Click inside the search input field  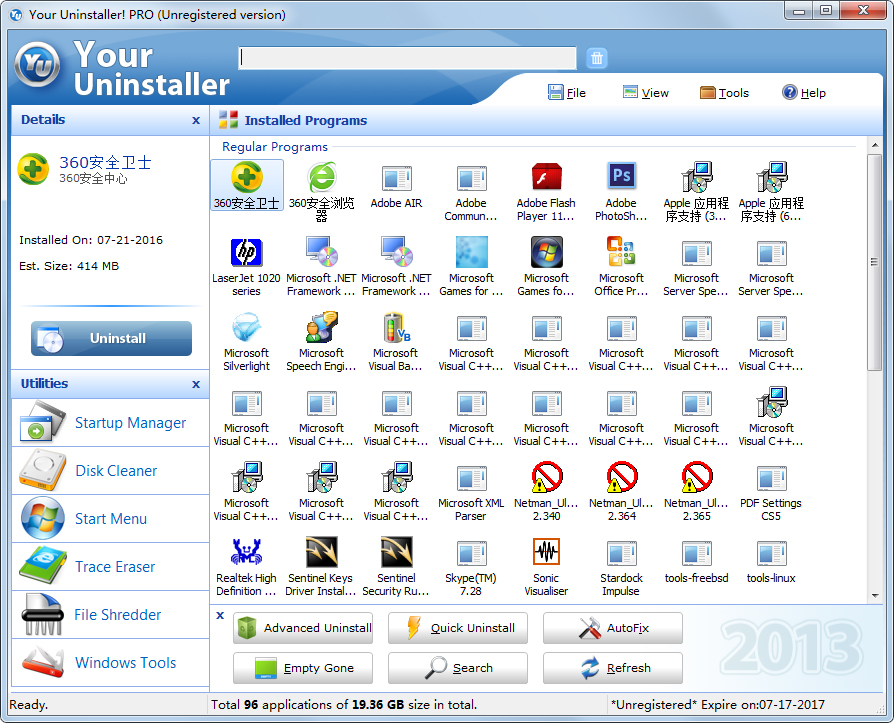coord(408,57)
